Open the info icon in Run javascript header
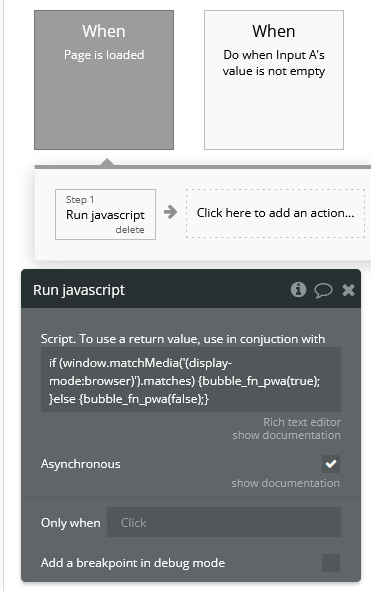The width and height of the screenshot is (371, 591). tap(298, 290)
